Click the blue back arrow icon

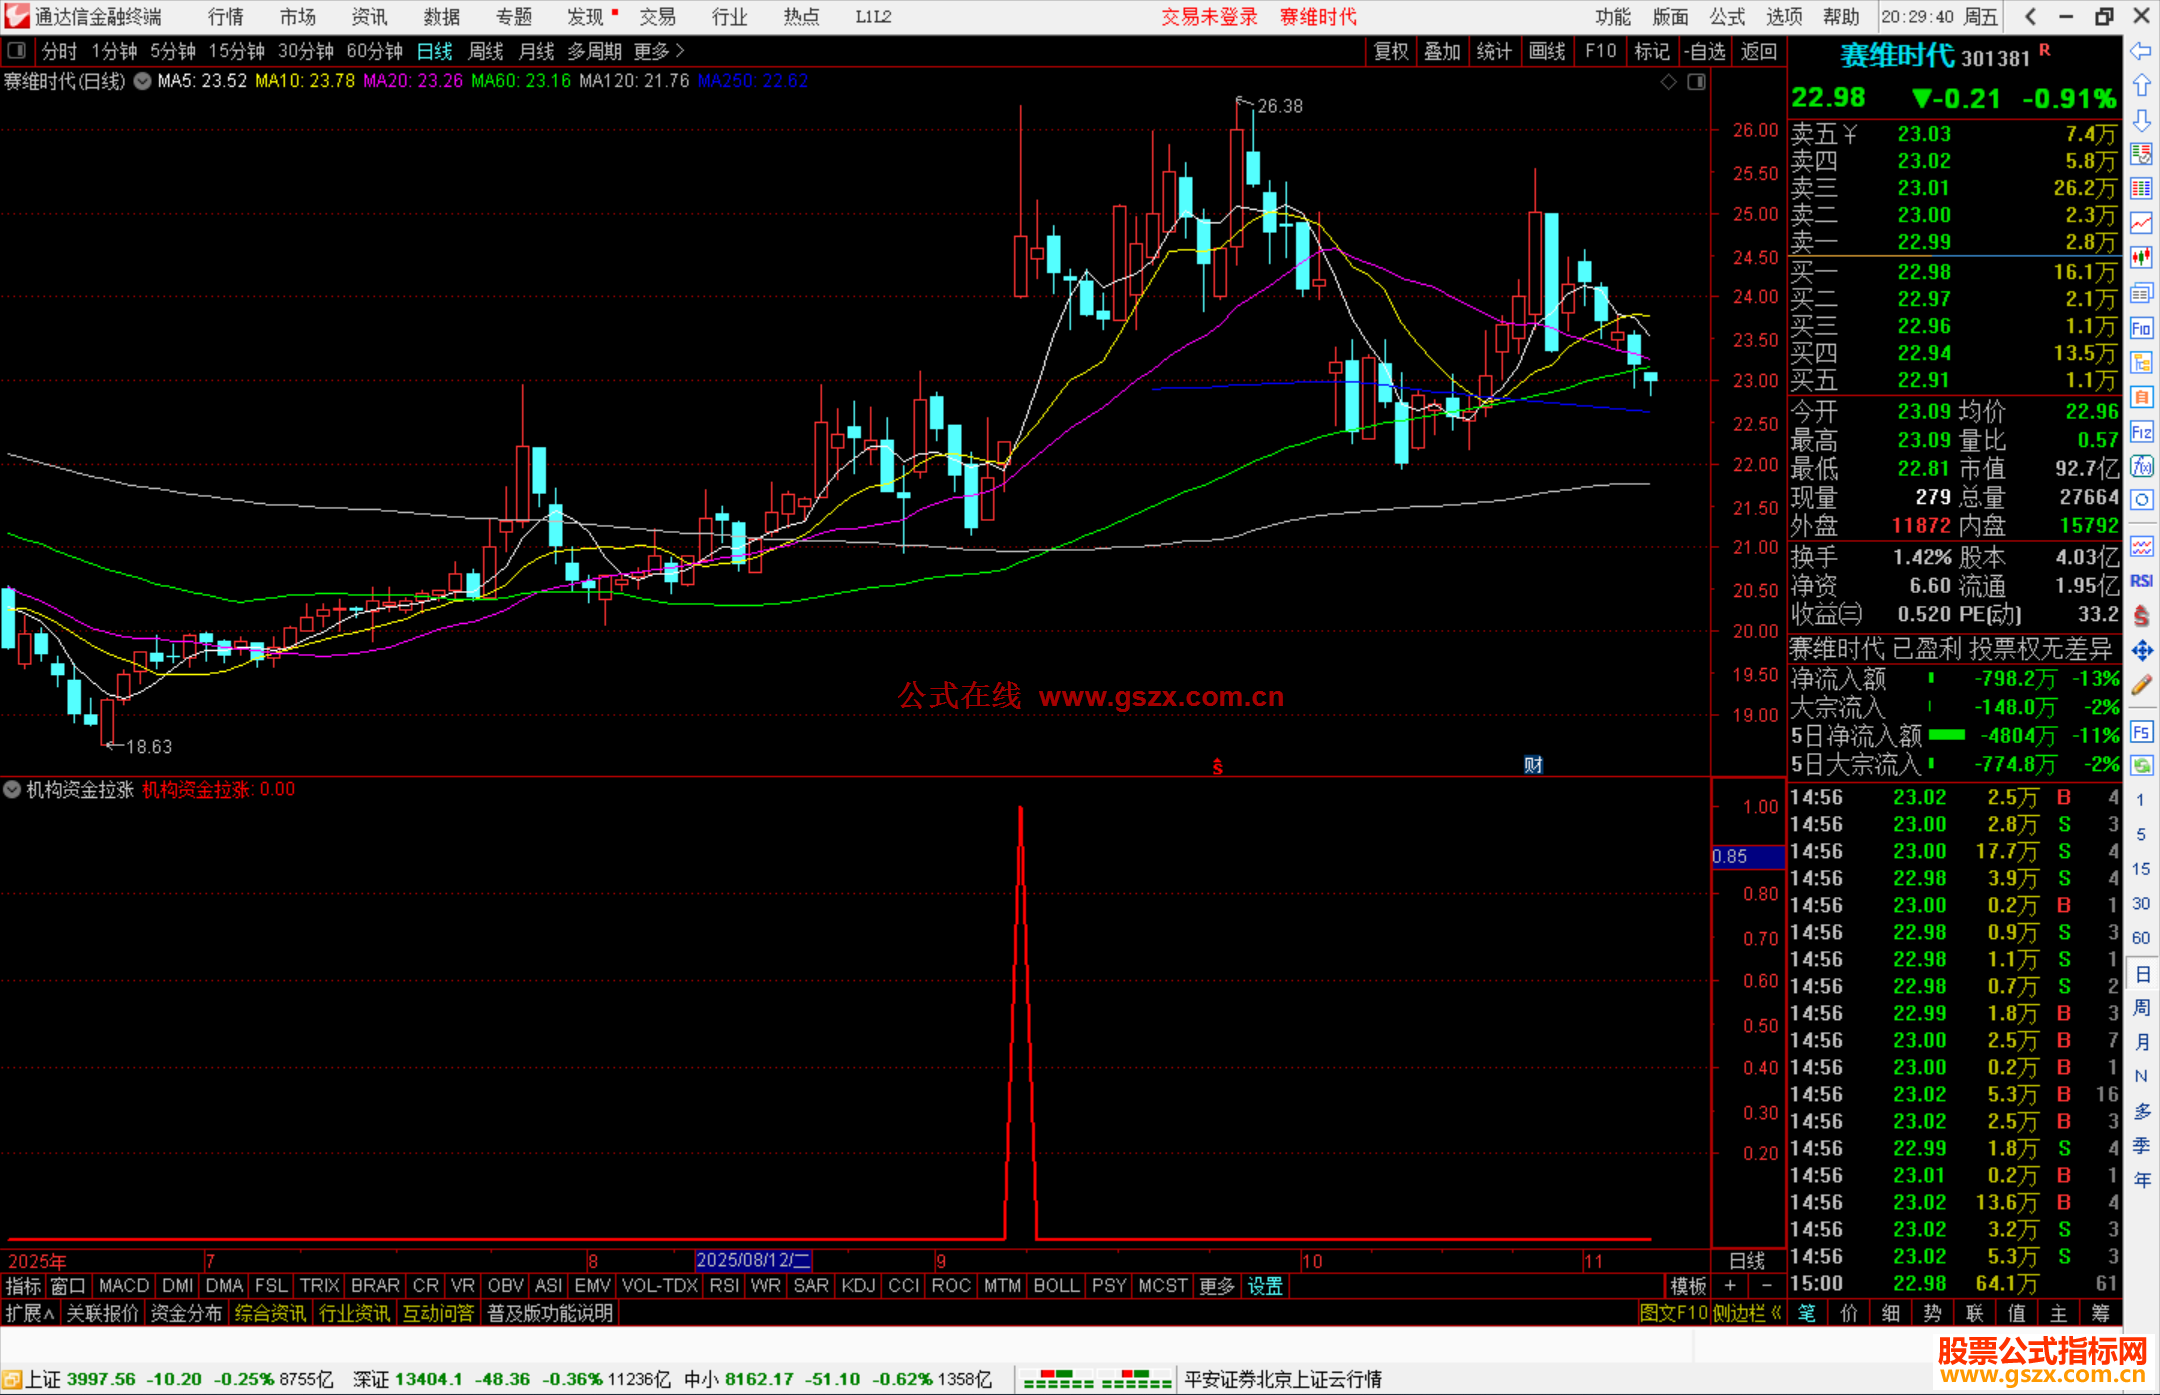click(x=2141, y=51)
